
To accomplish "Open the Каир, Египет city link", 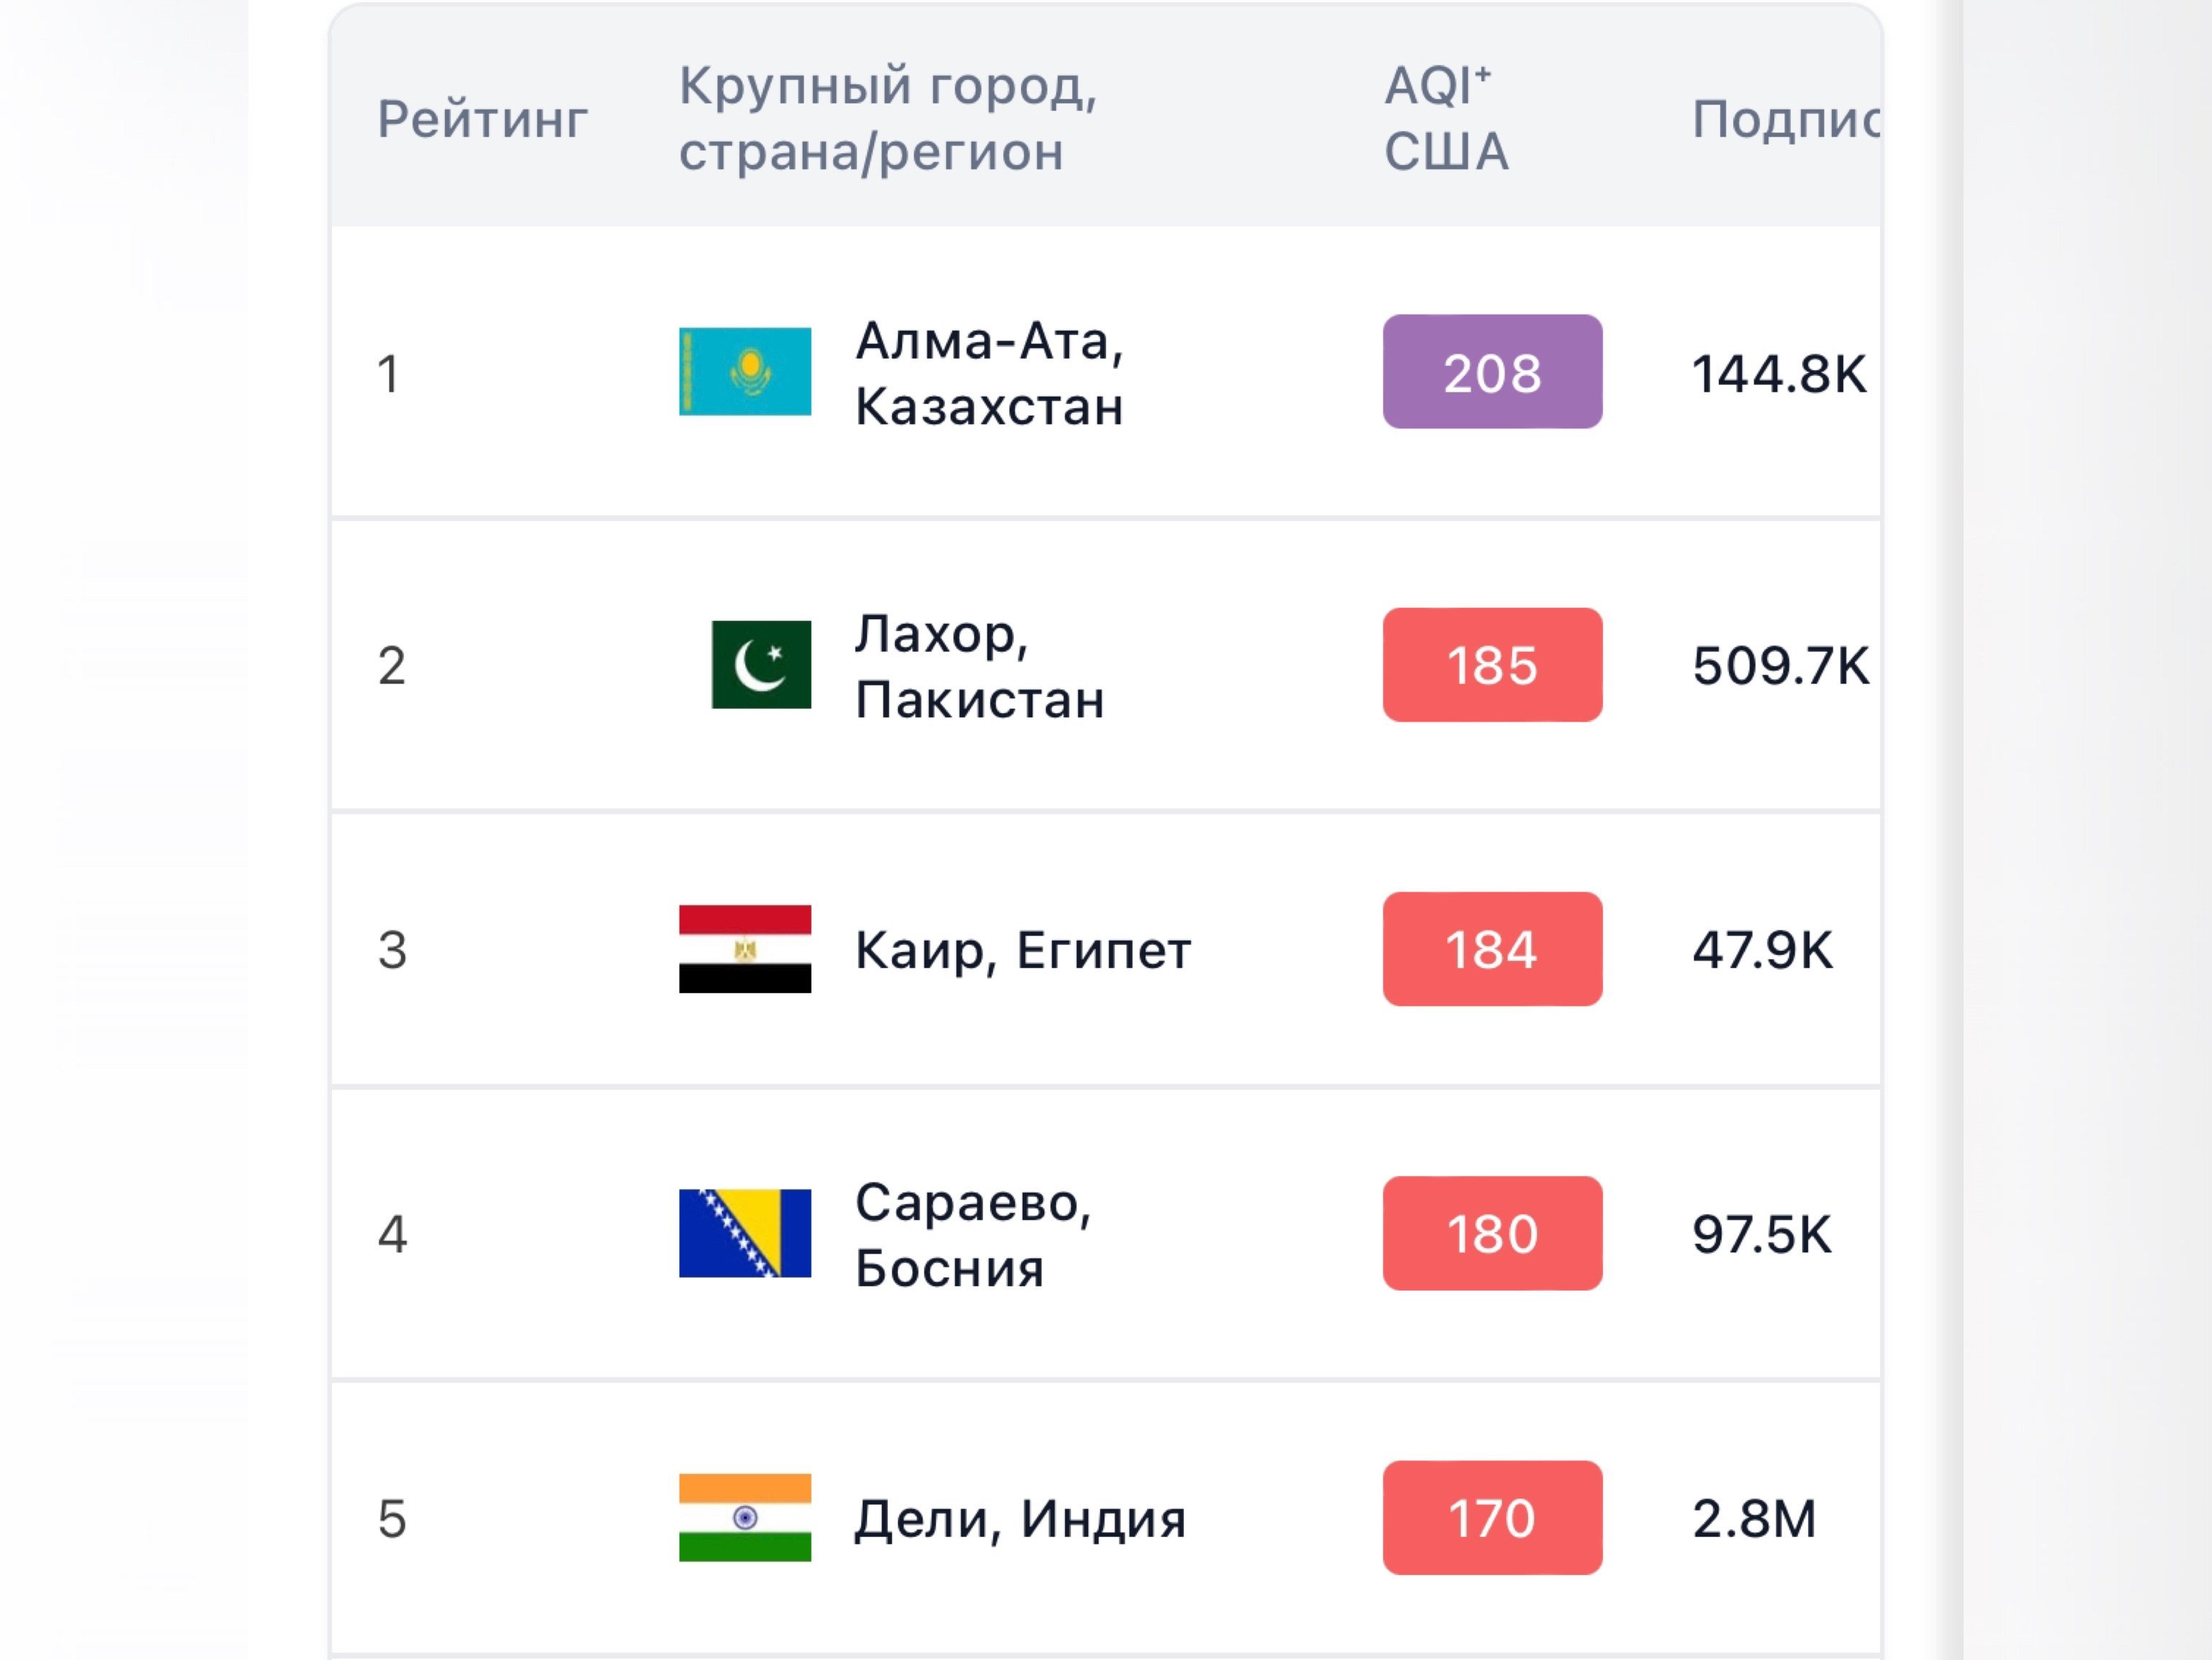I will [1023, 950].
